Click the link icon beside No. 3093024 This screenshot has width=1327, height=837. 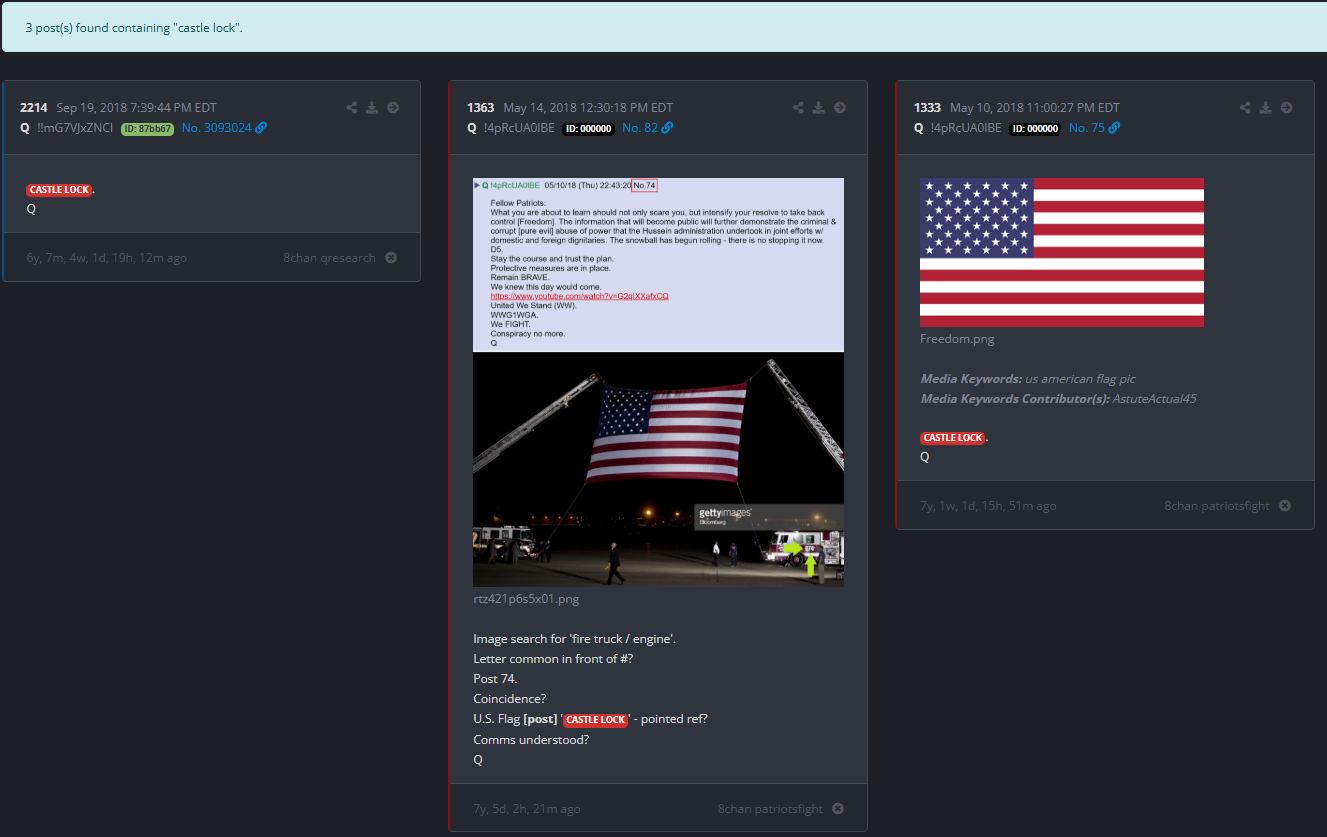tap(261, 128)
